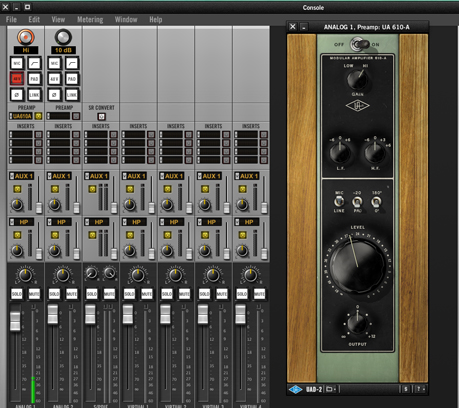Toggle the PAD button on Analog 2 channel
Screen dimensions: 459x408
[72, 79]
